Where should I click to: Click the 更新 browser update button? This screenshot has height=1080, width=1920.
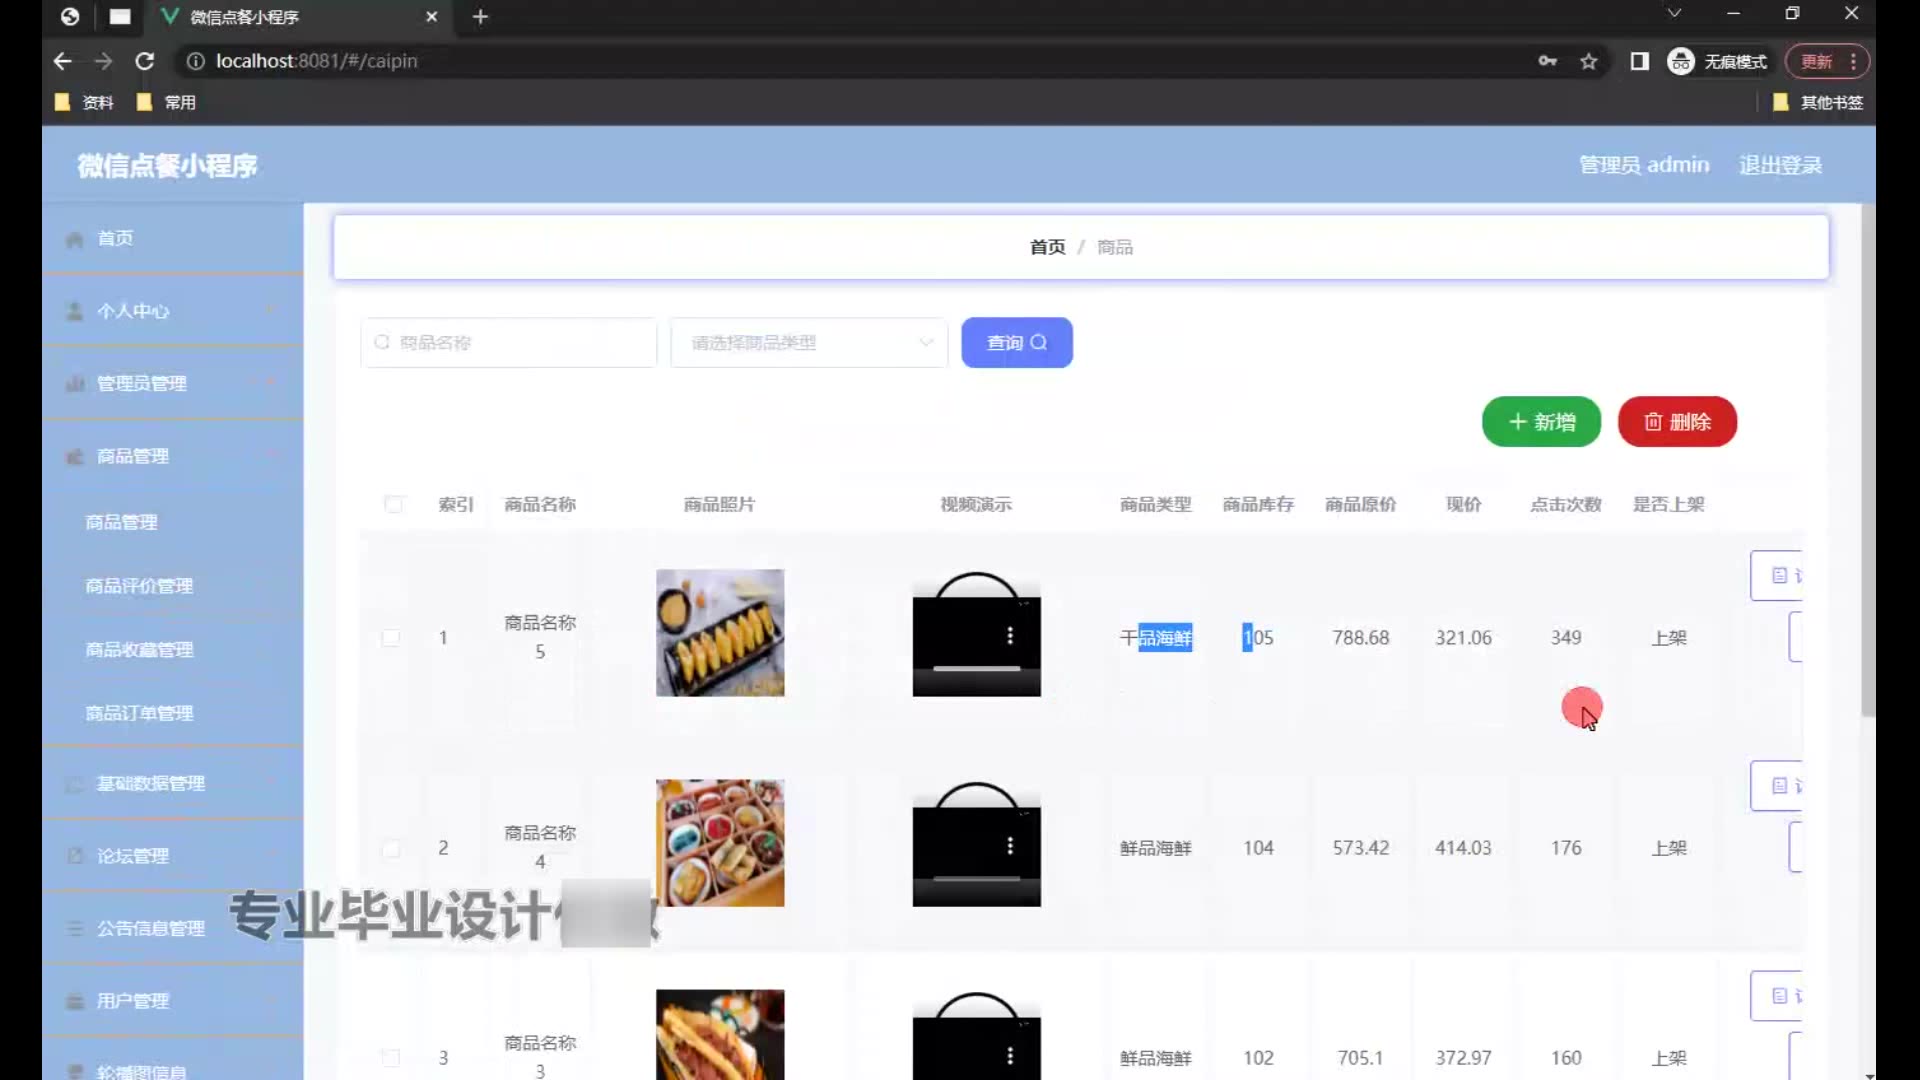(x=1827, y=61)
